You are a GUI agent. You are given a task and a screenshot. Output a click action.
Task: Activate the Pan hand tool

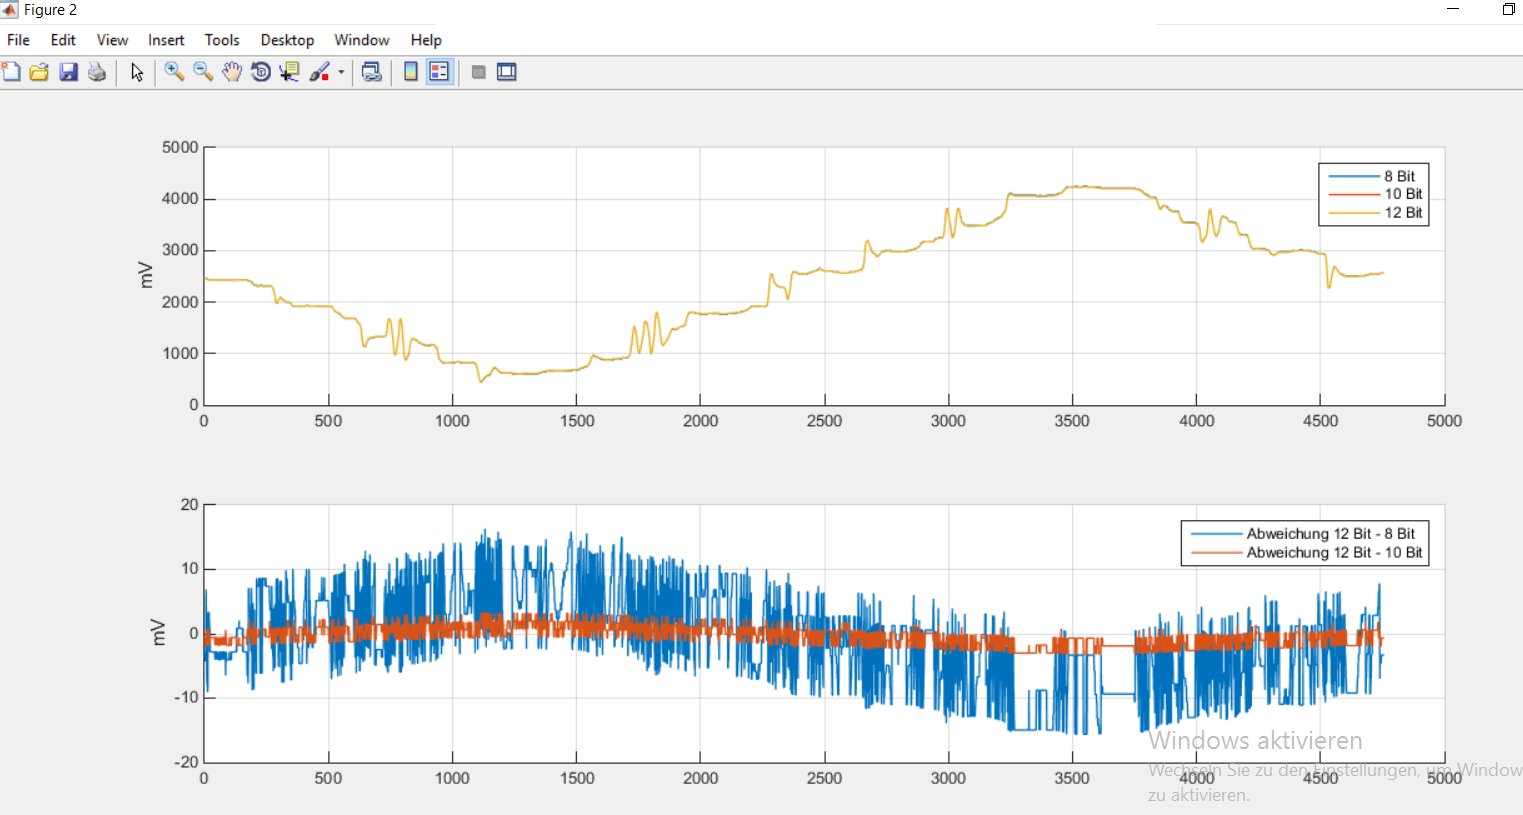point(232,72)
